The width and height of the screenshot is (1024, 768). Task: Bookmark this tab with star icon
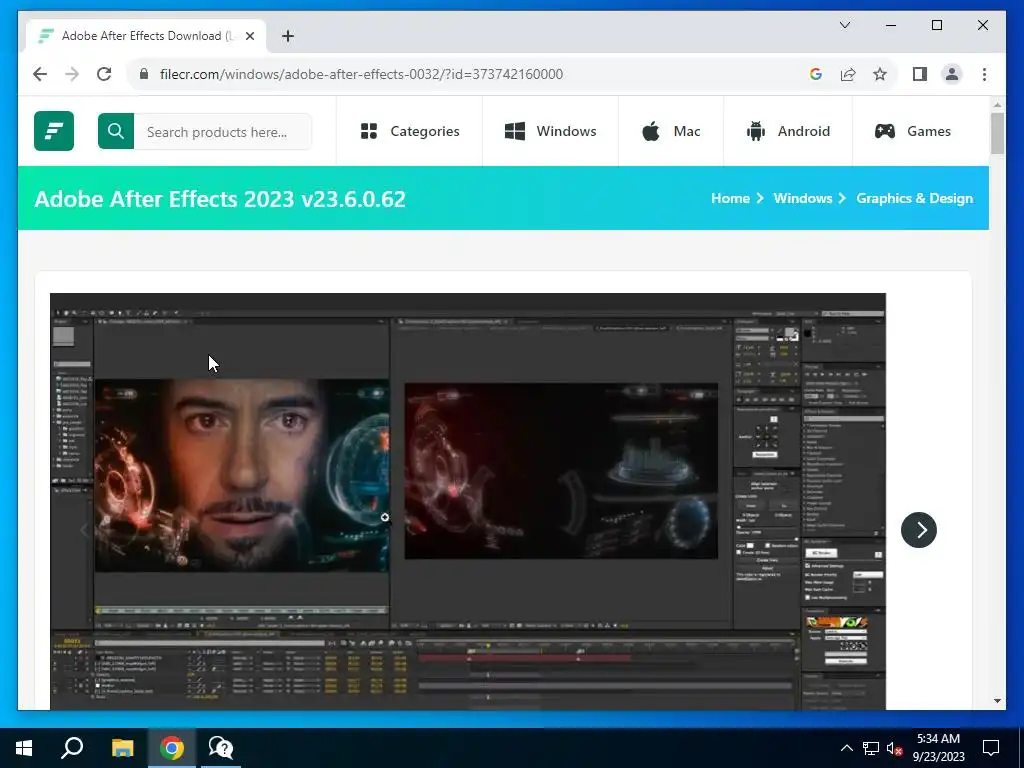[880, 74]
